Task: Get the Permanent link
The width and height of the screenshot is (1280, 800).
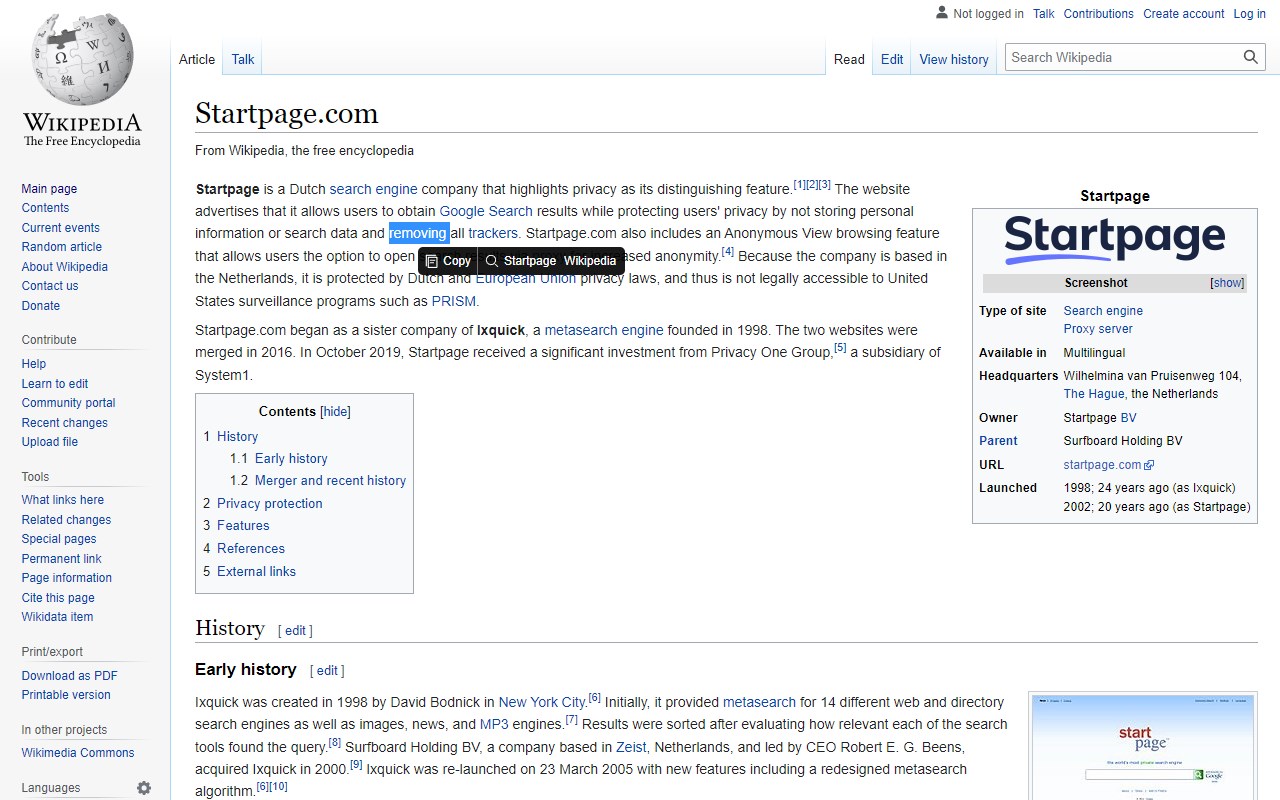Action: 62,559
